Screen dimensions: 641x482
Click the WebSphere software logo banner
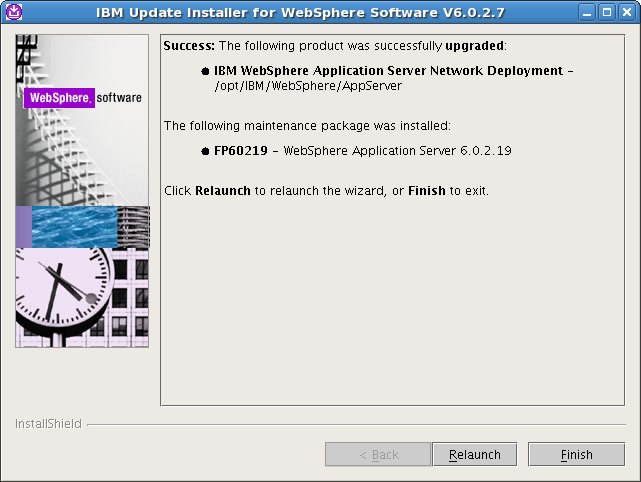point(83,98)
